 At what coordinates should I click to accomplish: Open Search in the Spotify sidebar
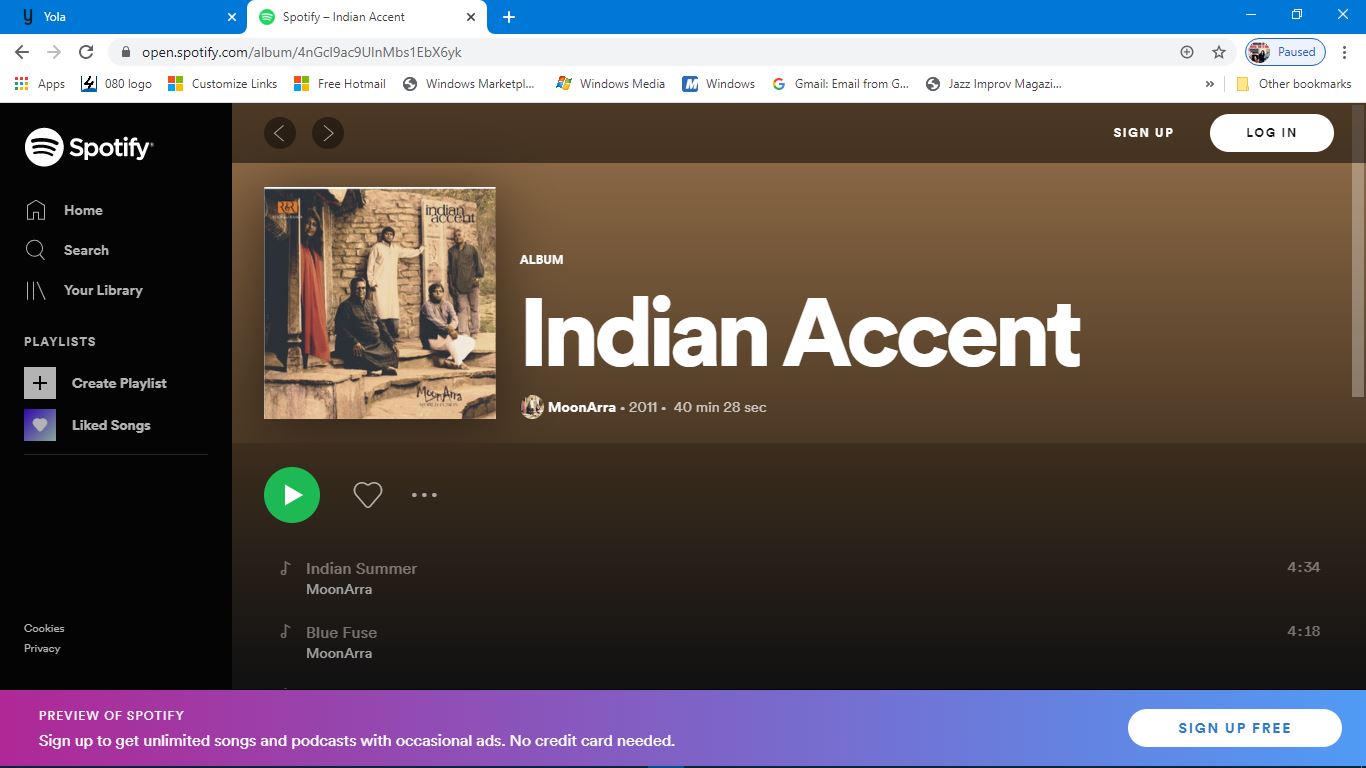tap(66, 250)
